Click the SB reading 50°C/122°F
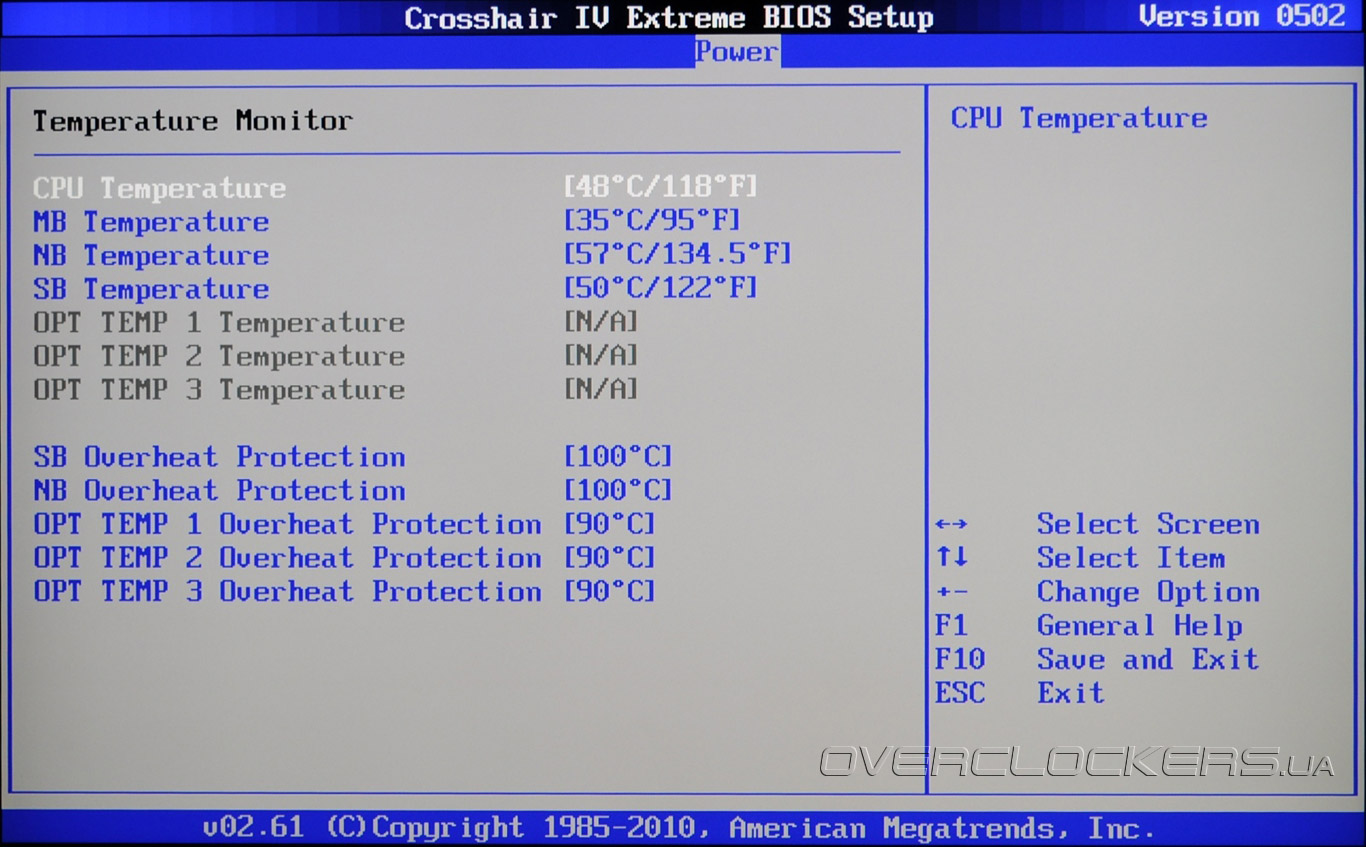The height and width of the screenshot is (847, 1366). 661,290
